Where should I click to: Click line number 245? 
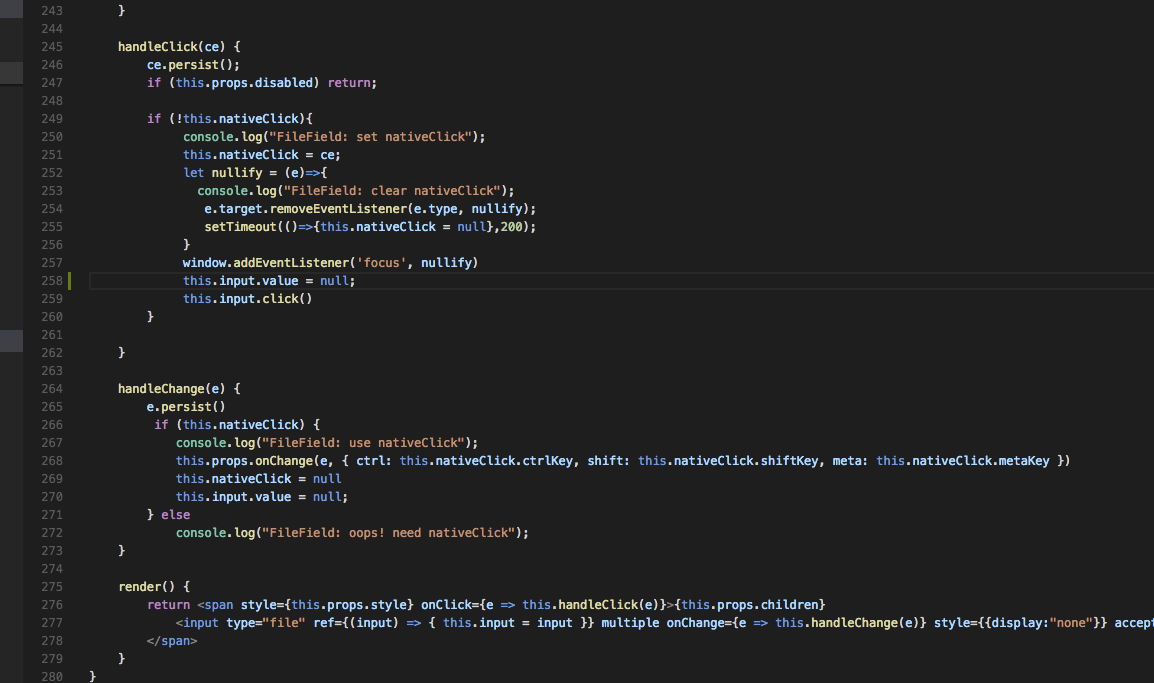pos(51,46)
